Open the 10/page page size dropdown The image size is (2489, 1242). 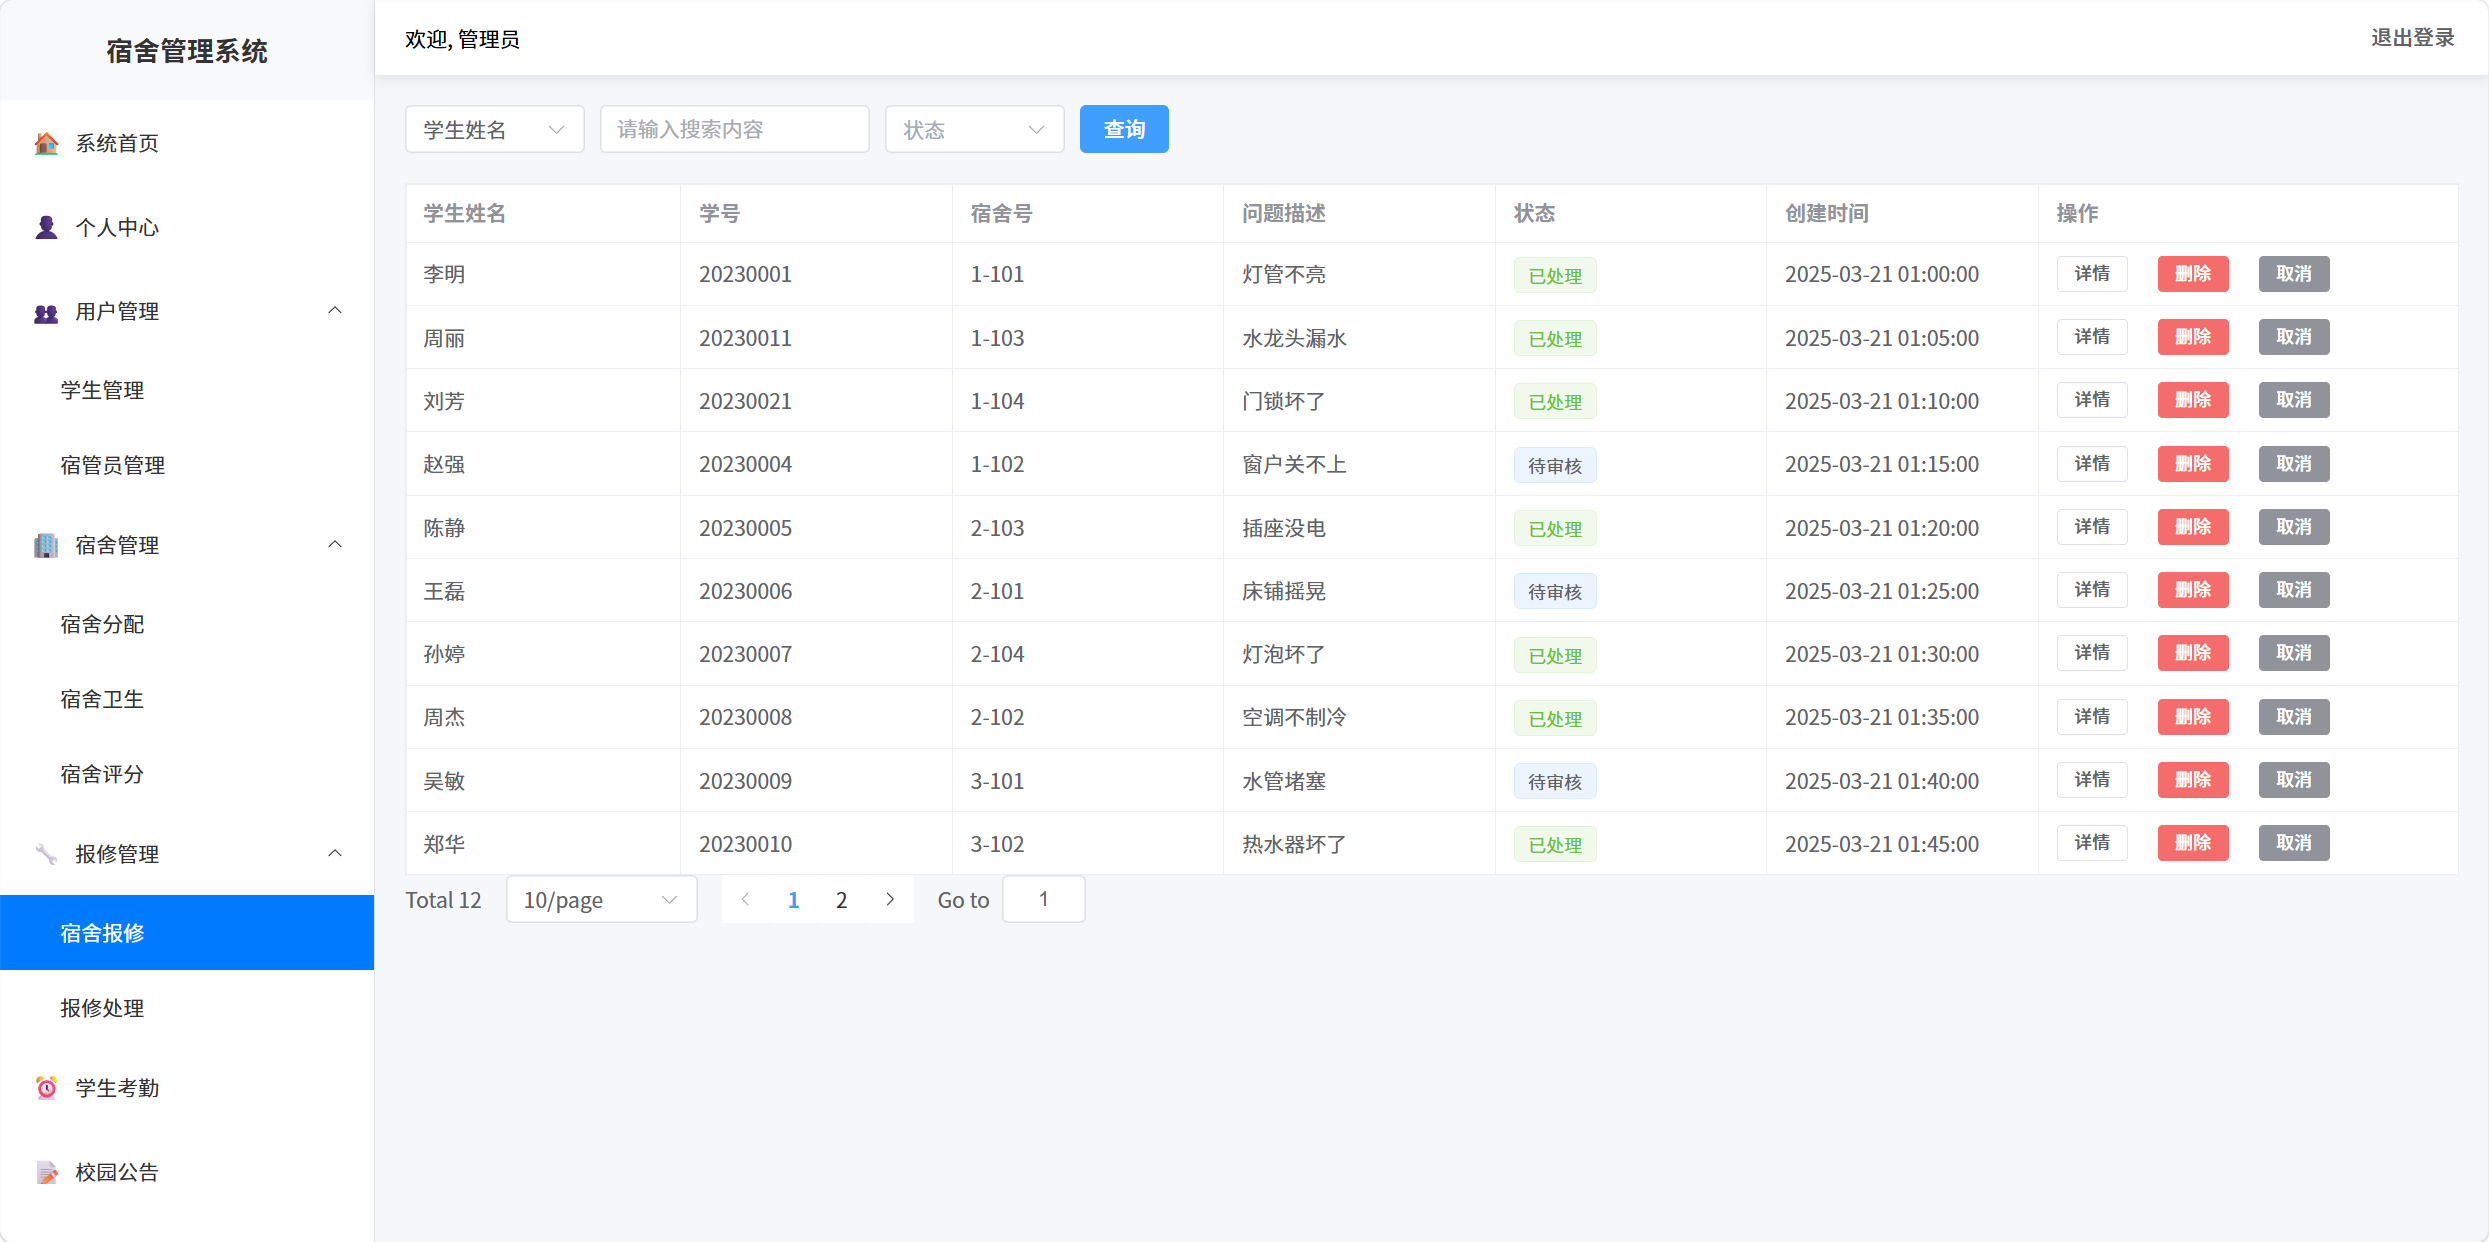pos(601,899)
